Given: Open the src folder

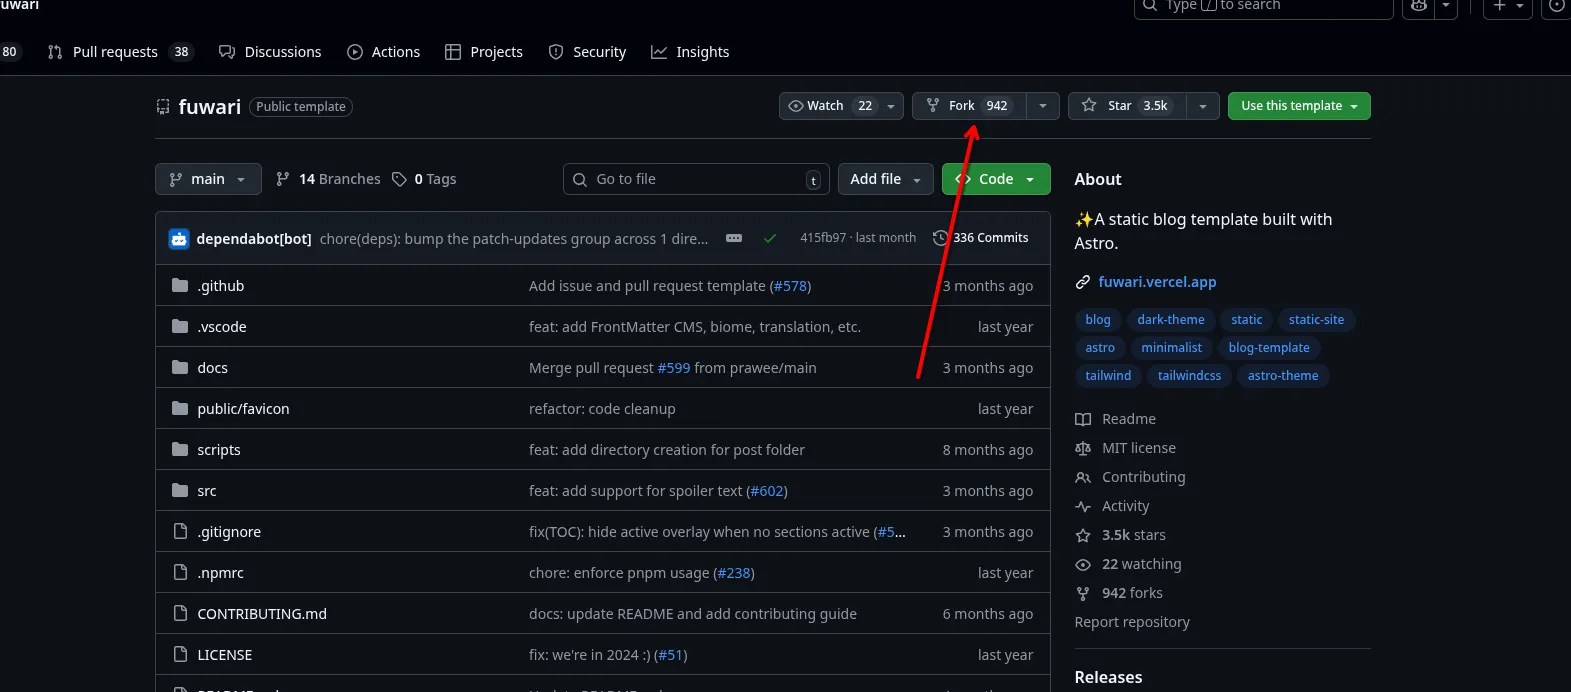Looking at the screenshot, I should [207, 491].
